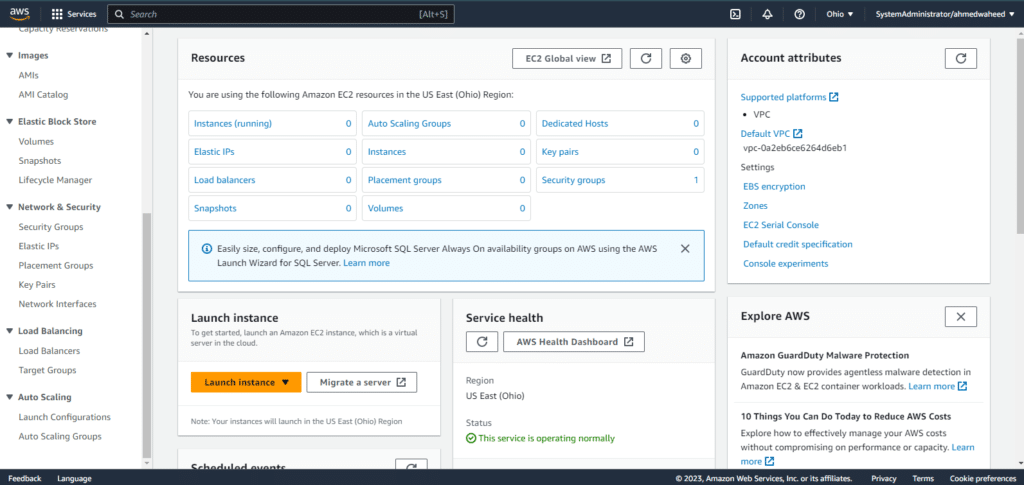Image resolution: width=1024 pixels, height=485 pixels.
Task: Open Default credit specification link
Action: (x=797, y=244)
